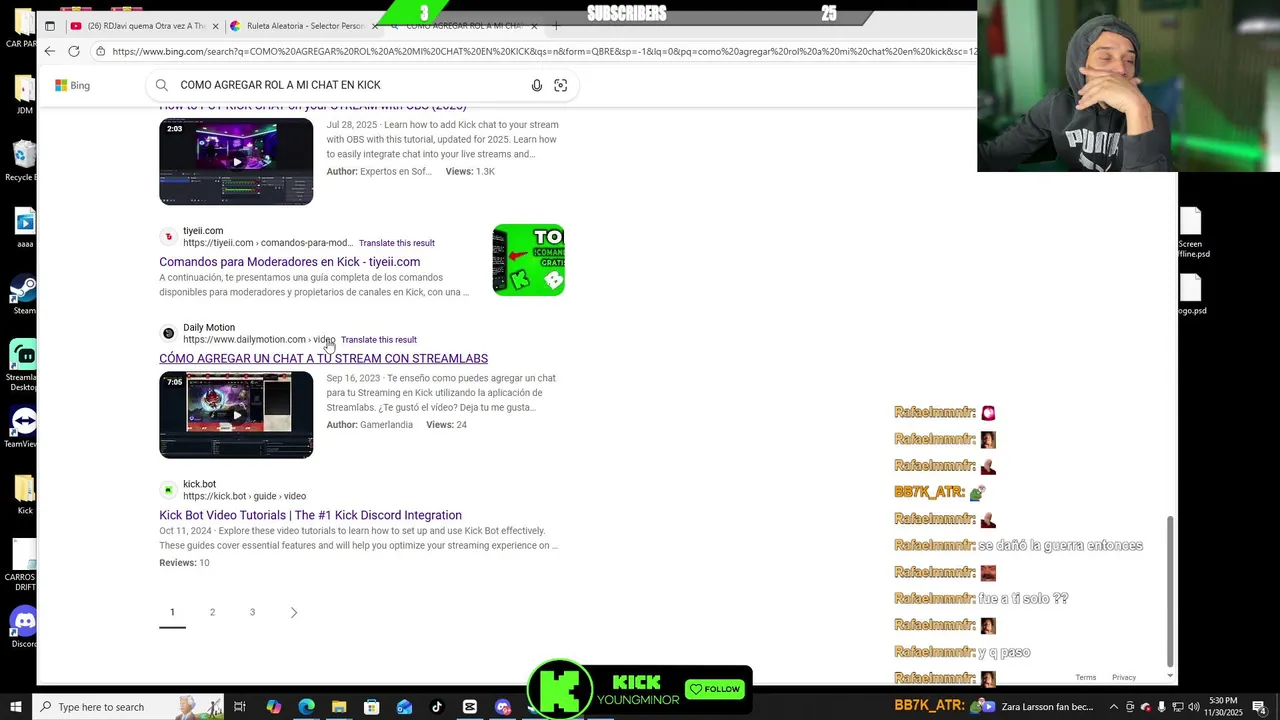Open the logo.psd file on desktop
The width and height of the screenshot is (1280, 720).
tap(1191, 294)
